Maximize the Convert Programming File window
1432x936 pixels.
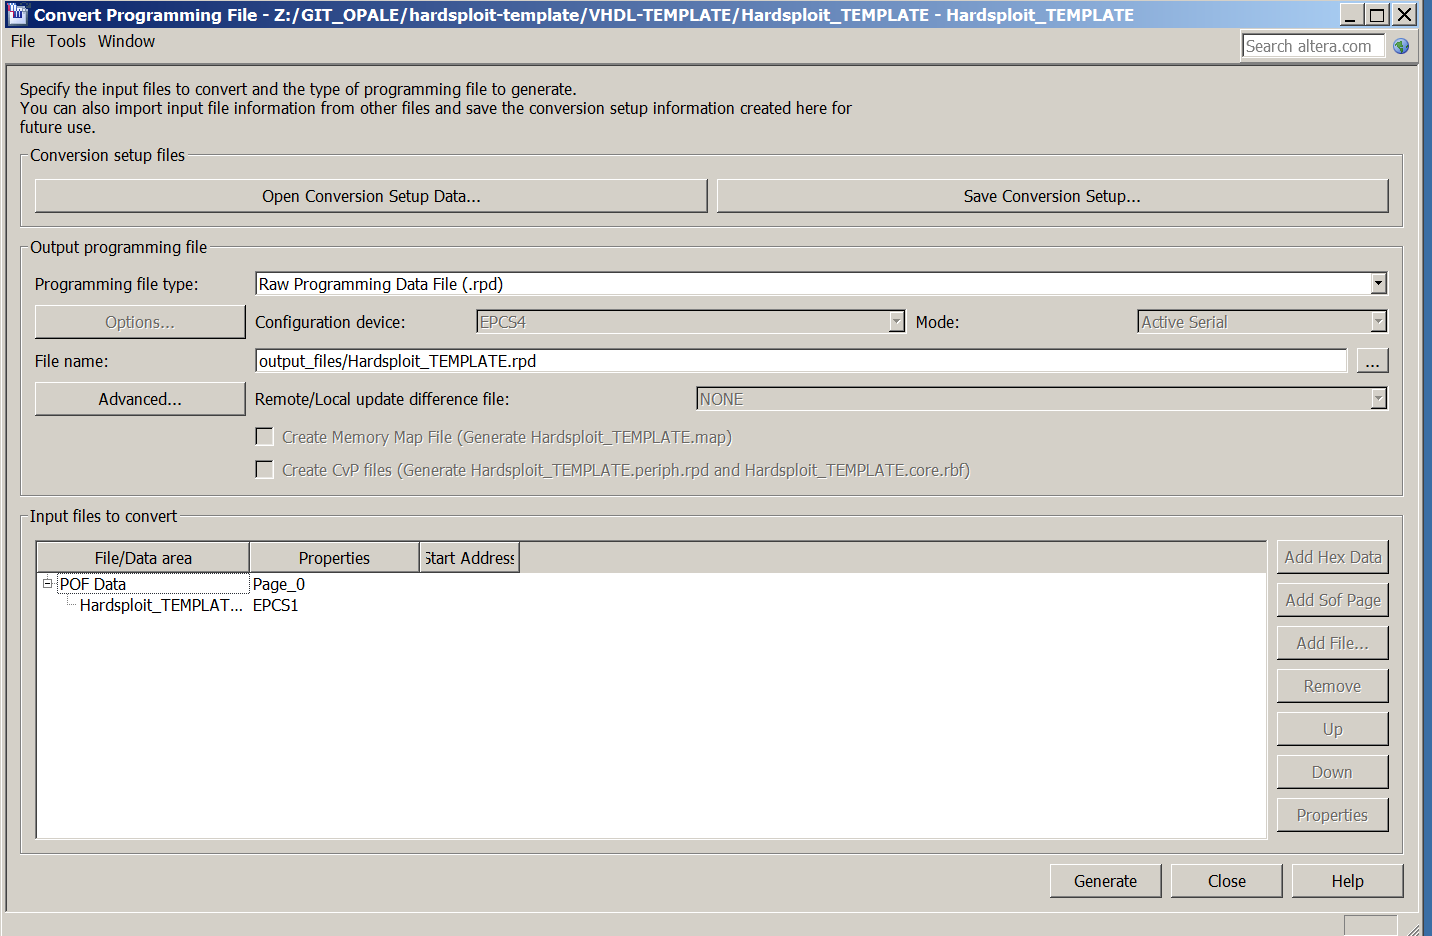pos(1377,14)
